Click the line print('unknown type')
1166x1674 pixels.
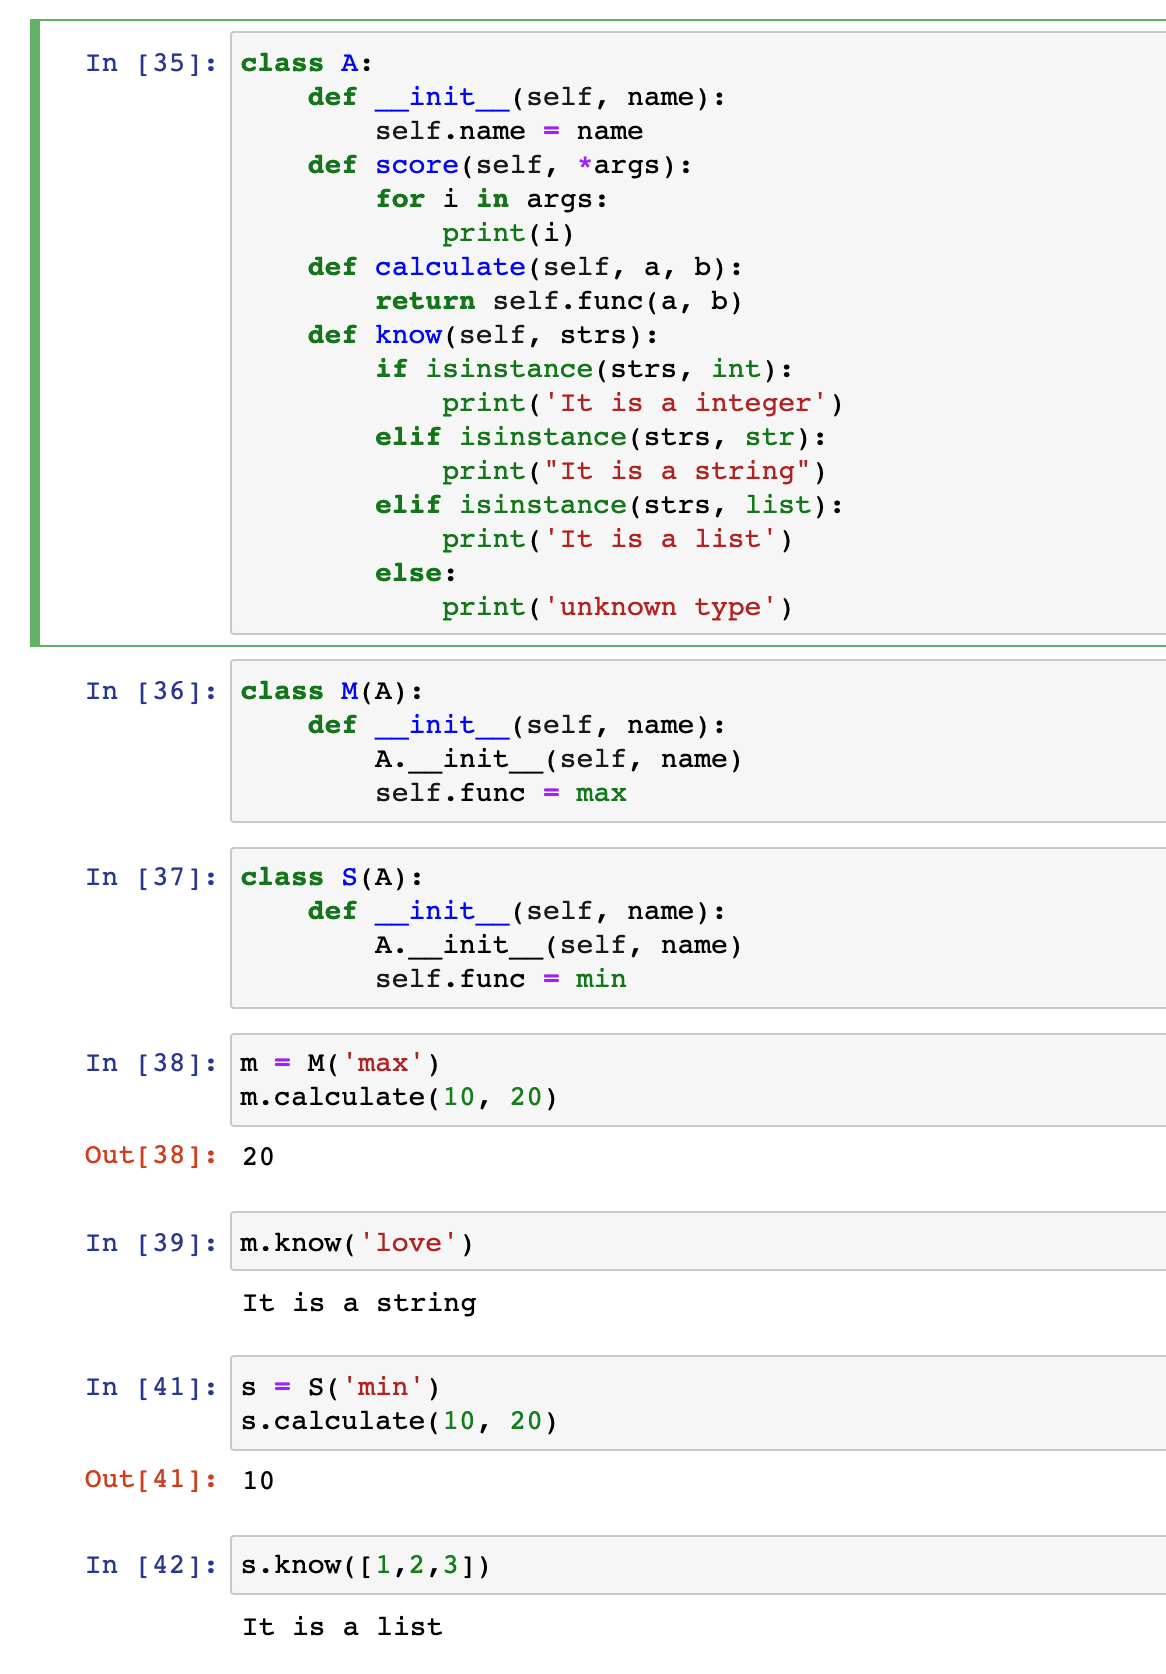[618, 607]
